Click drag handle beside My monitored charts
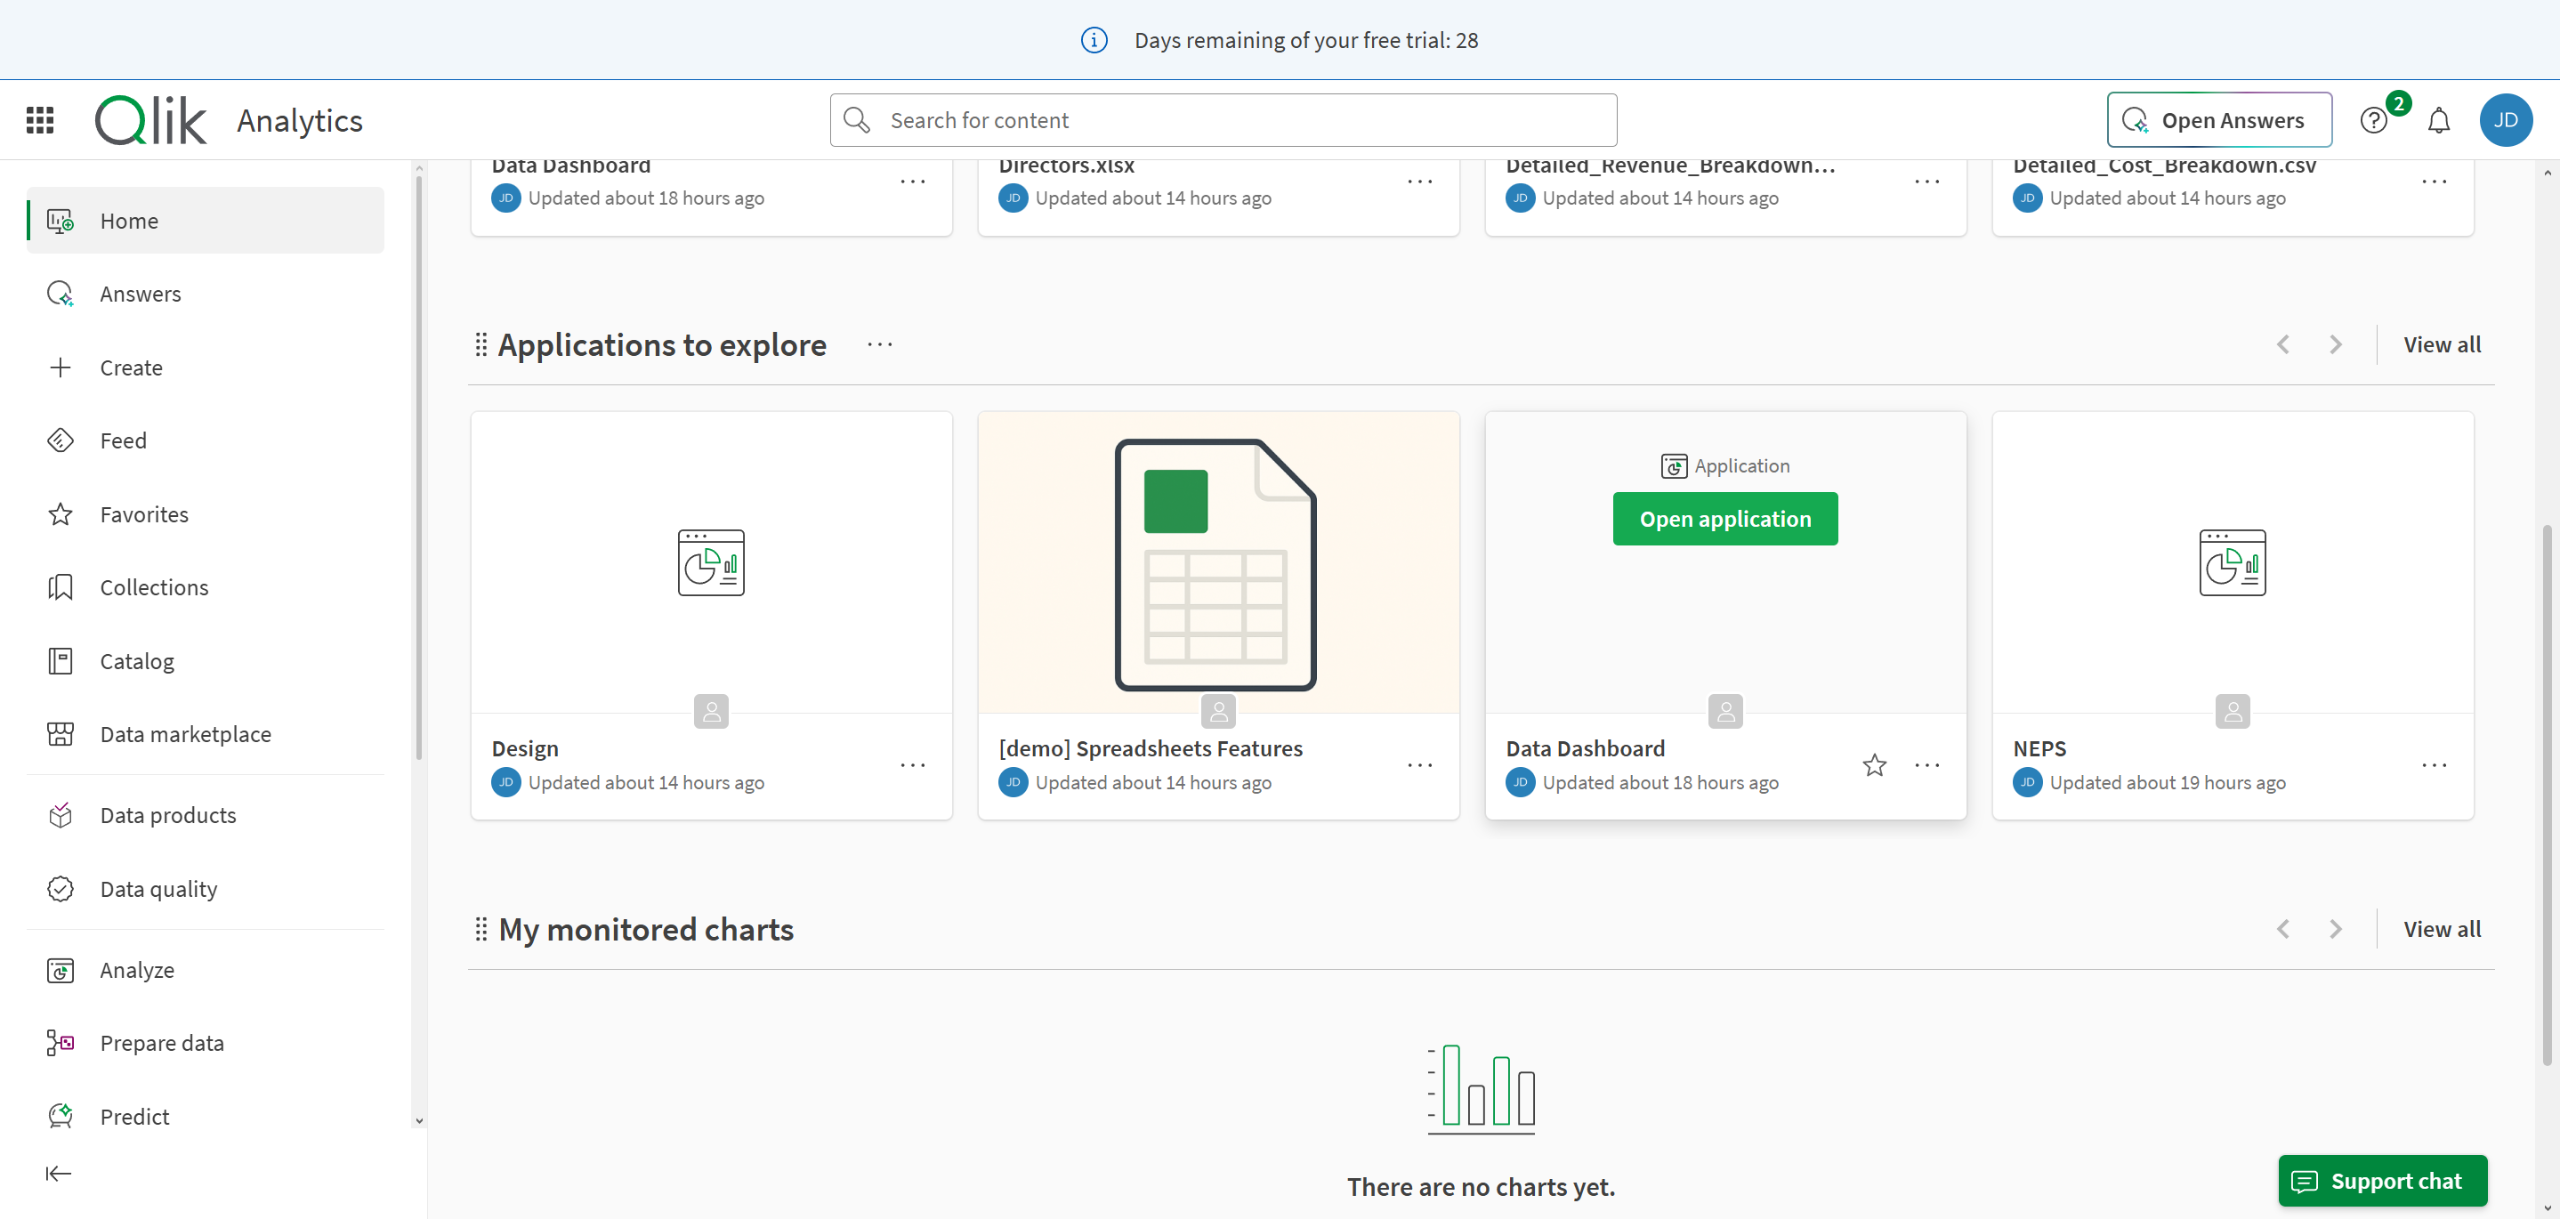The image size is (2560, 1219). pyautogui.click(x=481, y=929)
